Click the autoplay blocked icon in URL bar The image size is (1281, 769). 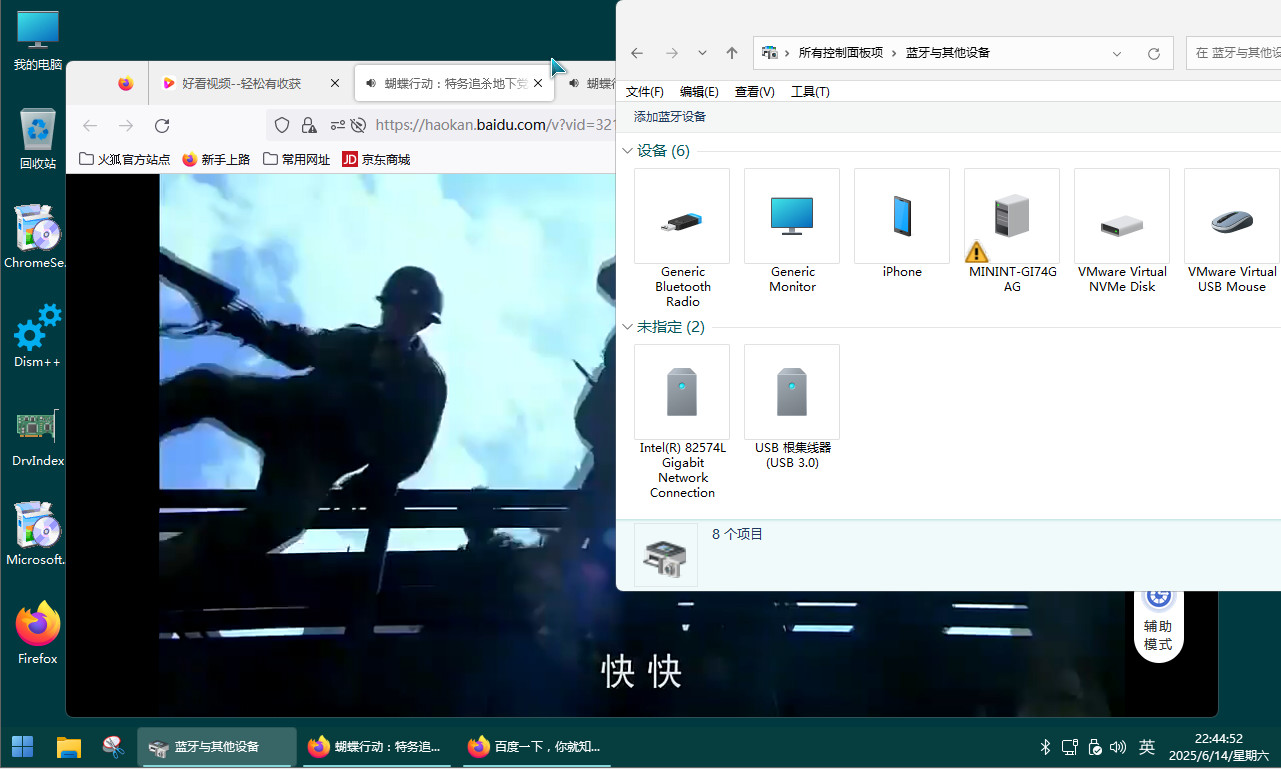pos(358,125)
